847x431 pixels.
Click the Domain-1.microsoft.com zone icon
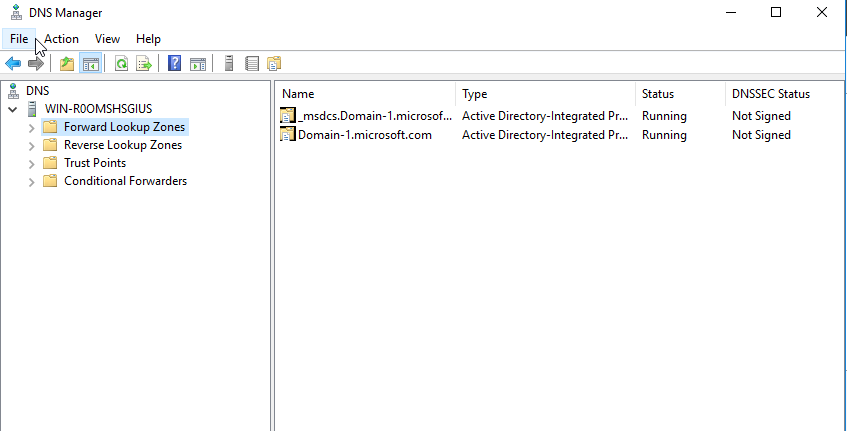pyautogui.click(x=288, y=134)
